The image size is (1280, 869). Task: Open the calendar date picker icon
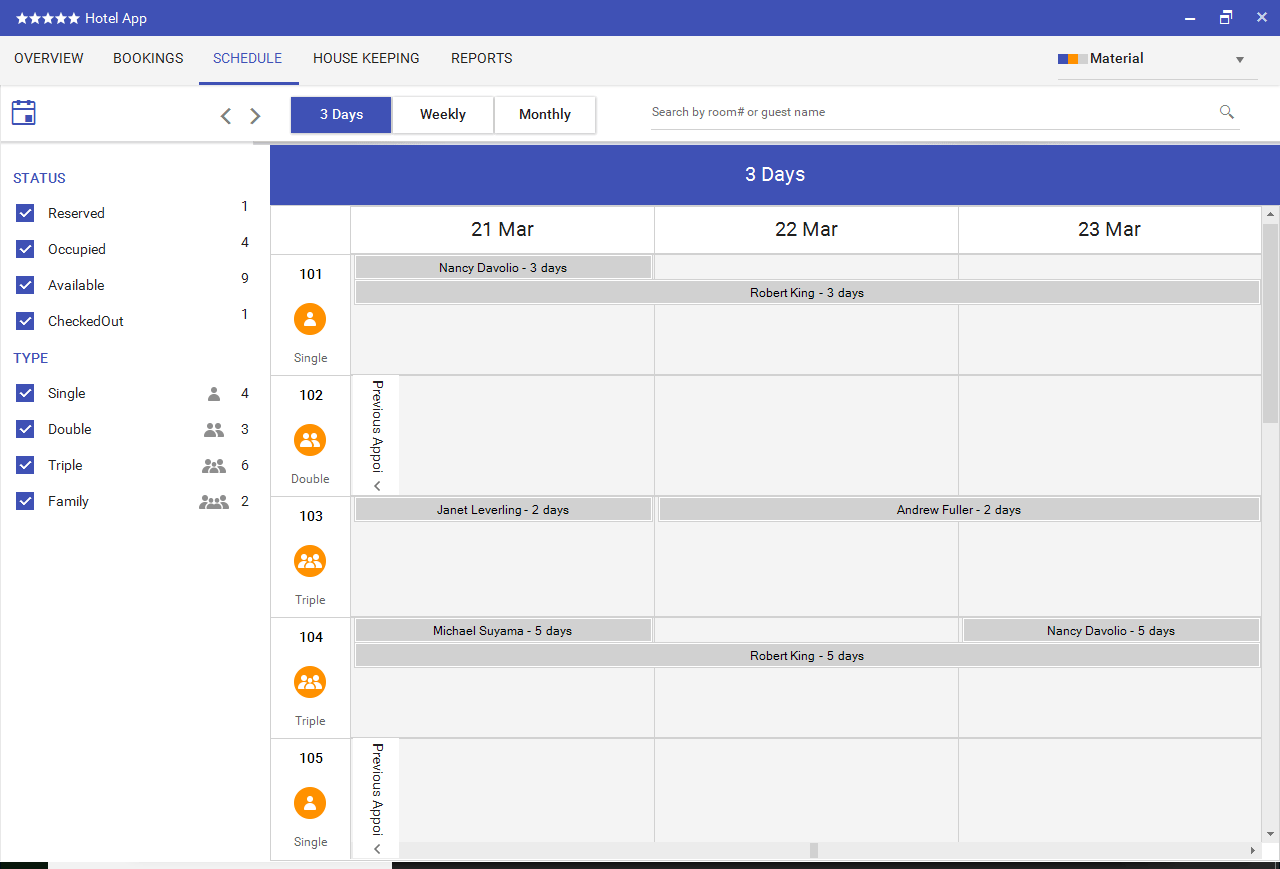[24, 112]
